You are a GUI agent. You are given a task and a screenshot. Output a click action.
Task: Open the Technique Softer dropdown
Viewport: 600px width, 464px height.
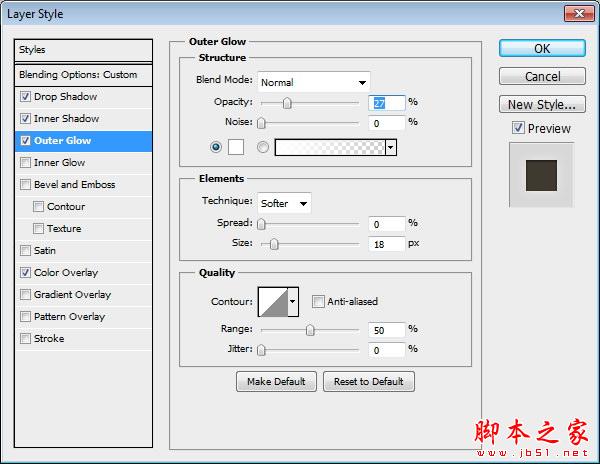pos(284,203)
